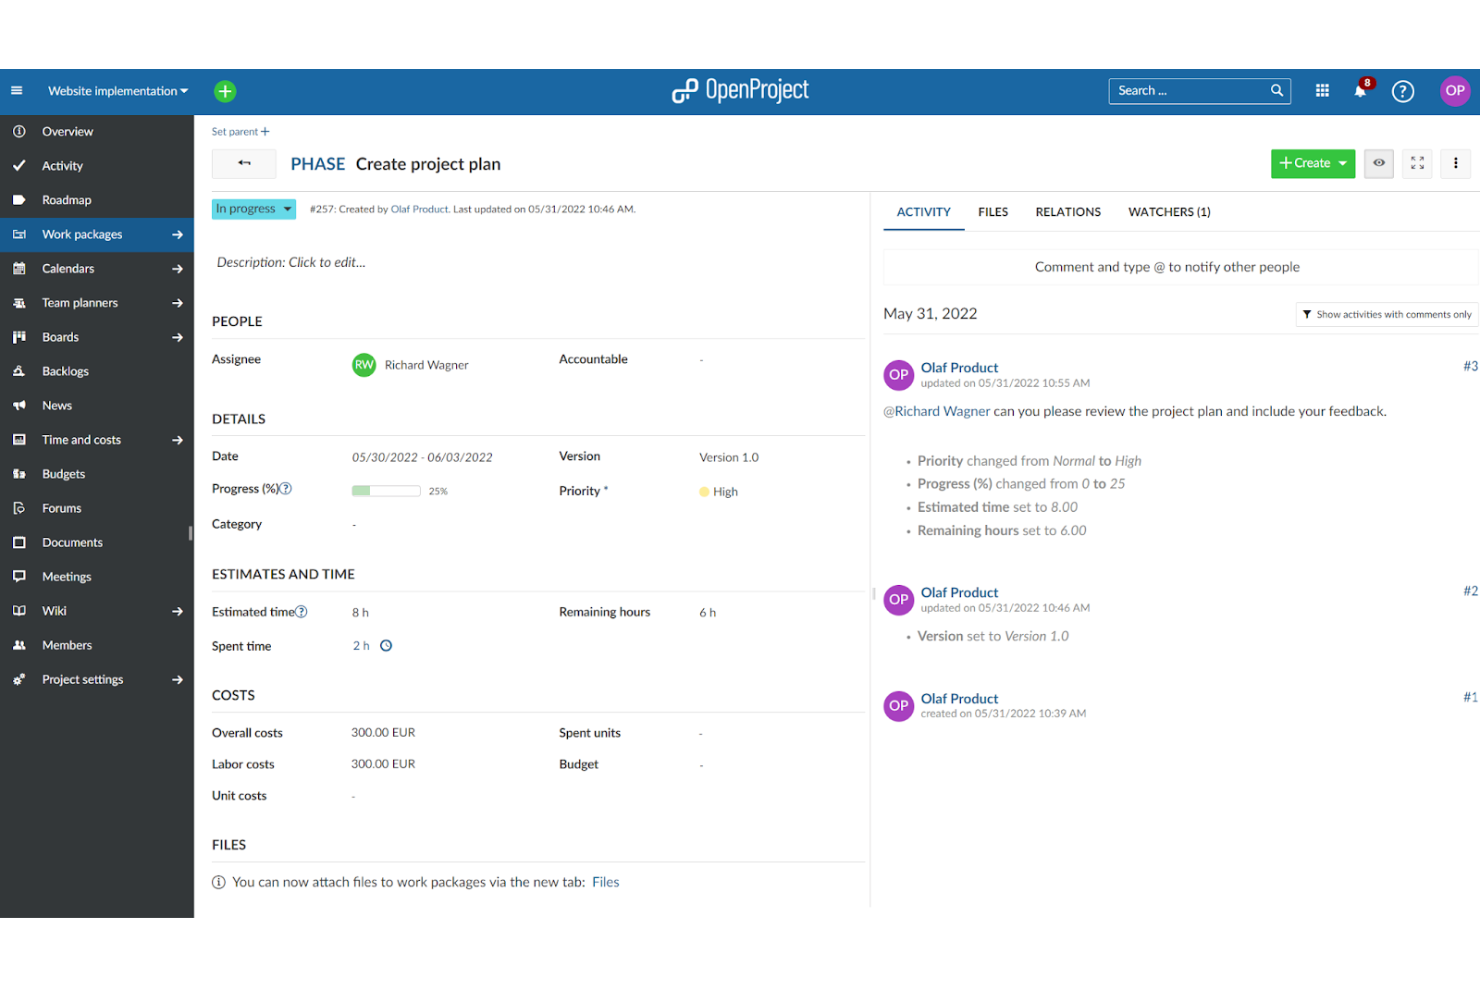
Task: Open watchers eye icon on work package
Action: [x=1378, y=163]
